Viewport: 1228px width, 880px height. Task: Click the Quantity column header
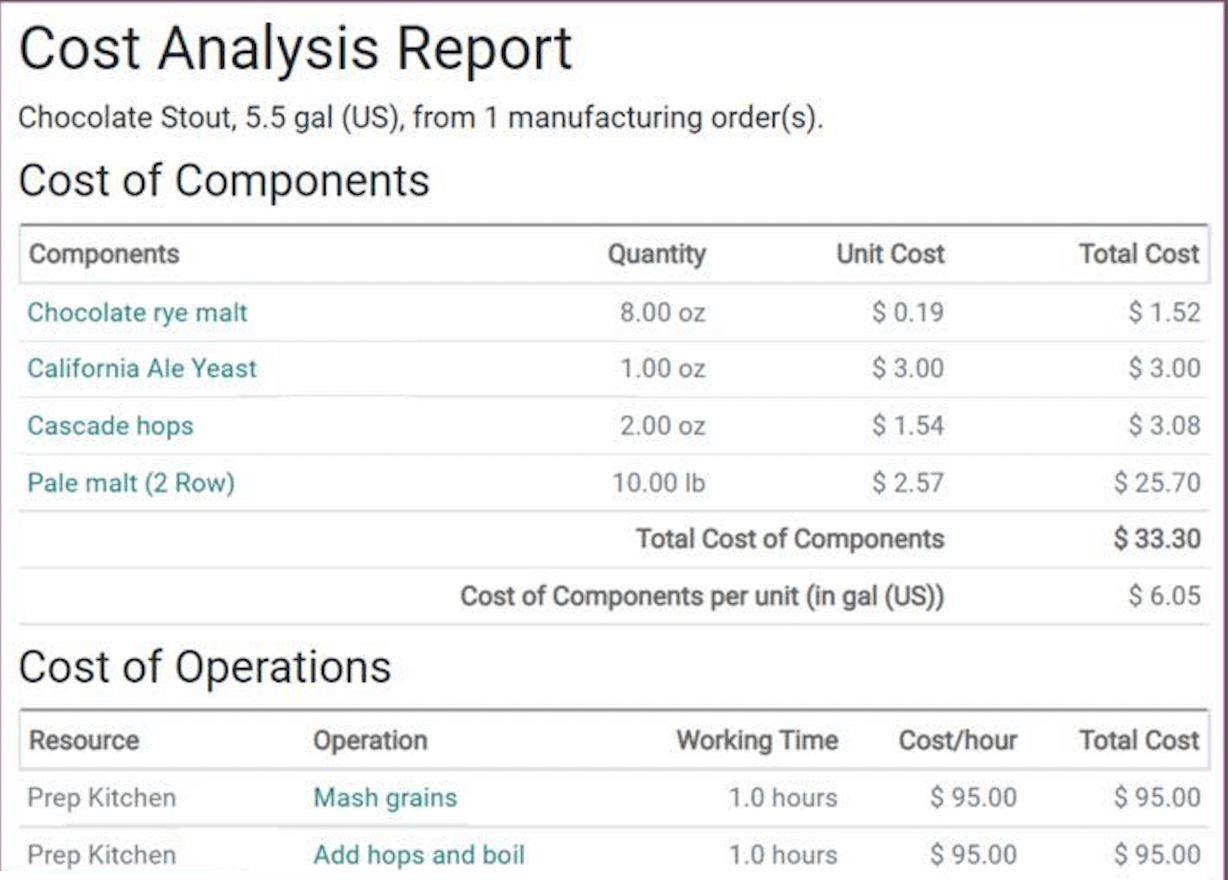[x=656, y=255]
